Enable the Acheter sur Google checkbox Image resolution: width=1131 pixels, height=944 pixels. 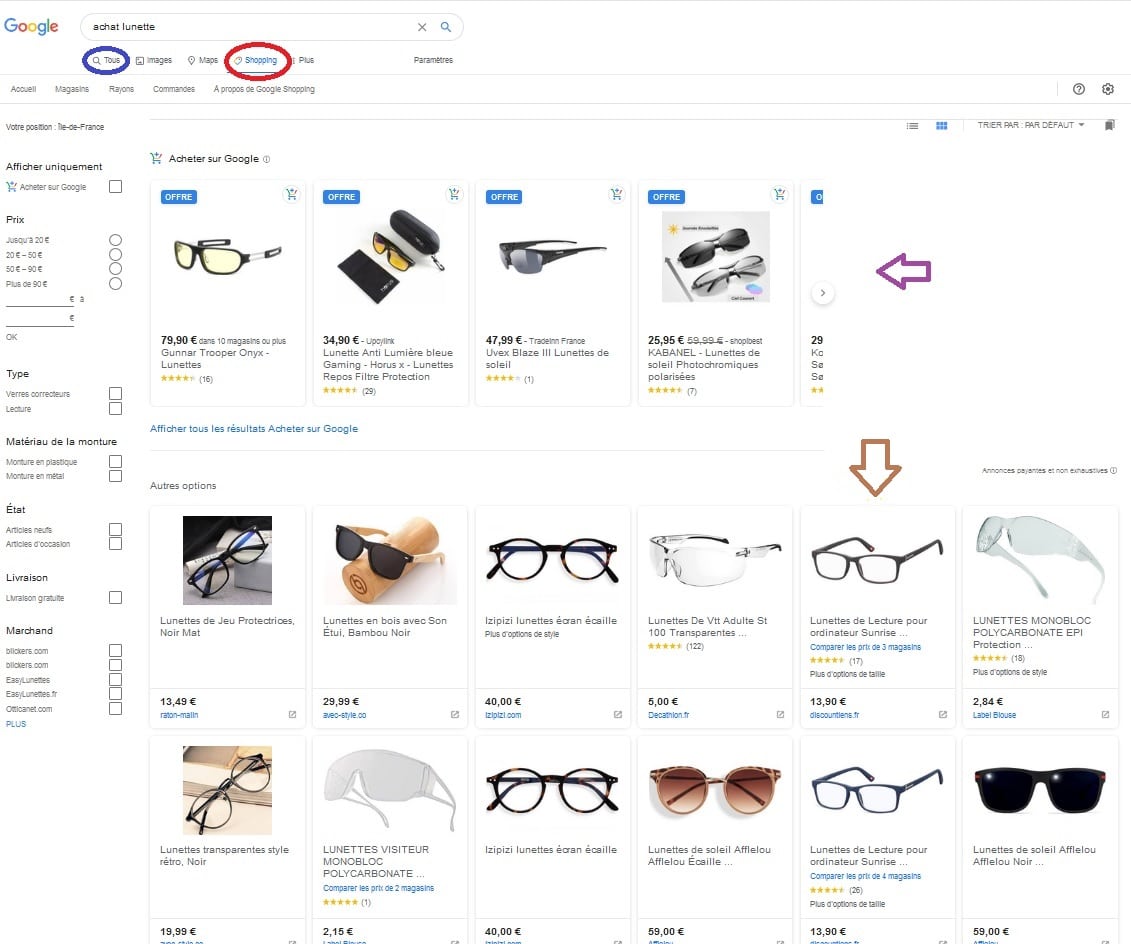[116, 187]
